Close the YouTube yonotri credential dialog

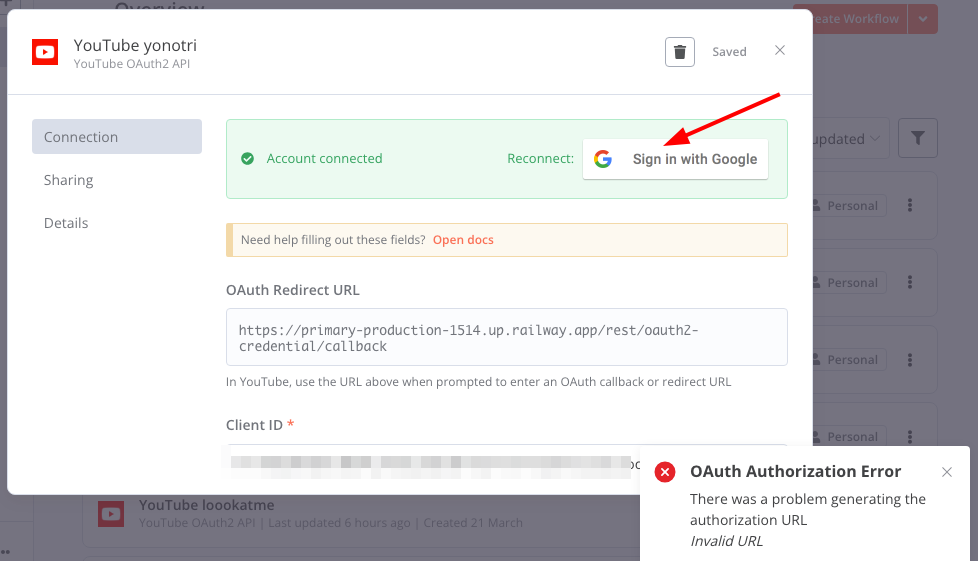click(780, 51)
